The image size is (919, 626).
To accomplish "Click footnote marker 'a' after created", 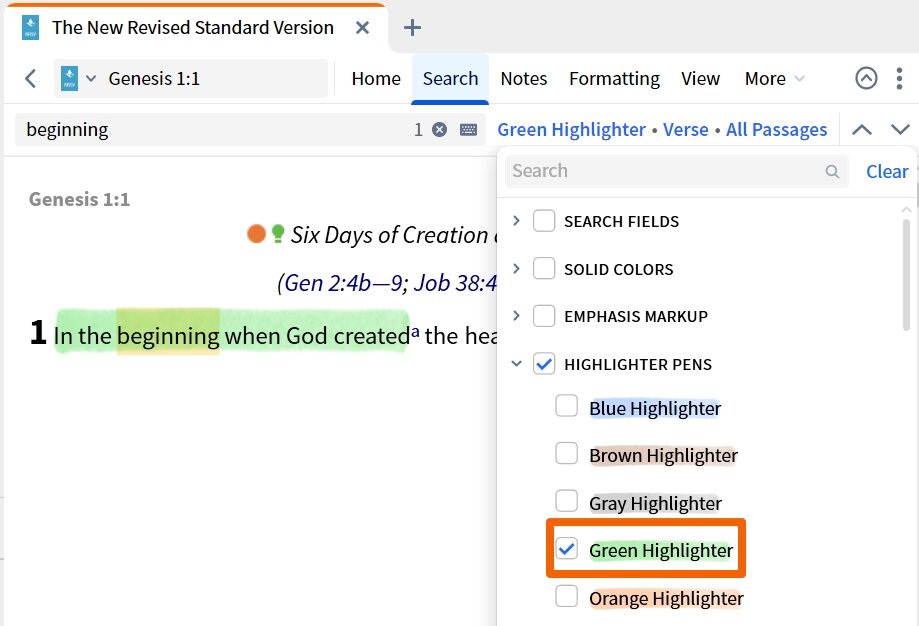I will tap(415, 332).
